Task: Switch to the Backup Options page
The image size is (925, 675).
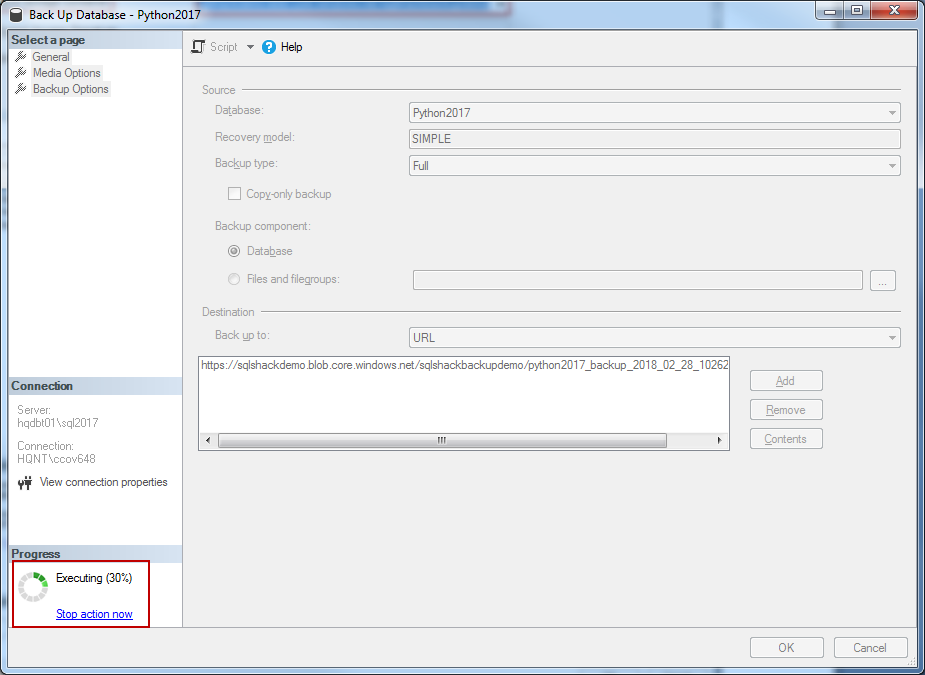Action: (x=70, y=89)
